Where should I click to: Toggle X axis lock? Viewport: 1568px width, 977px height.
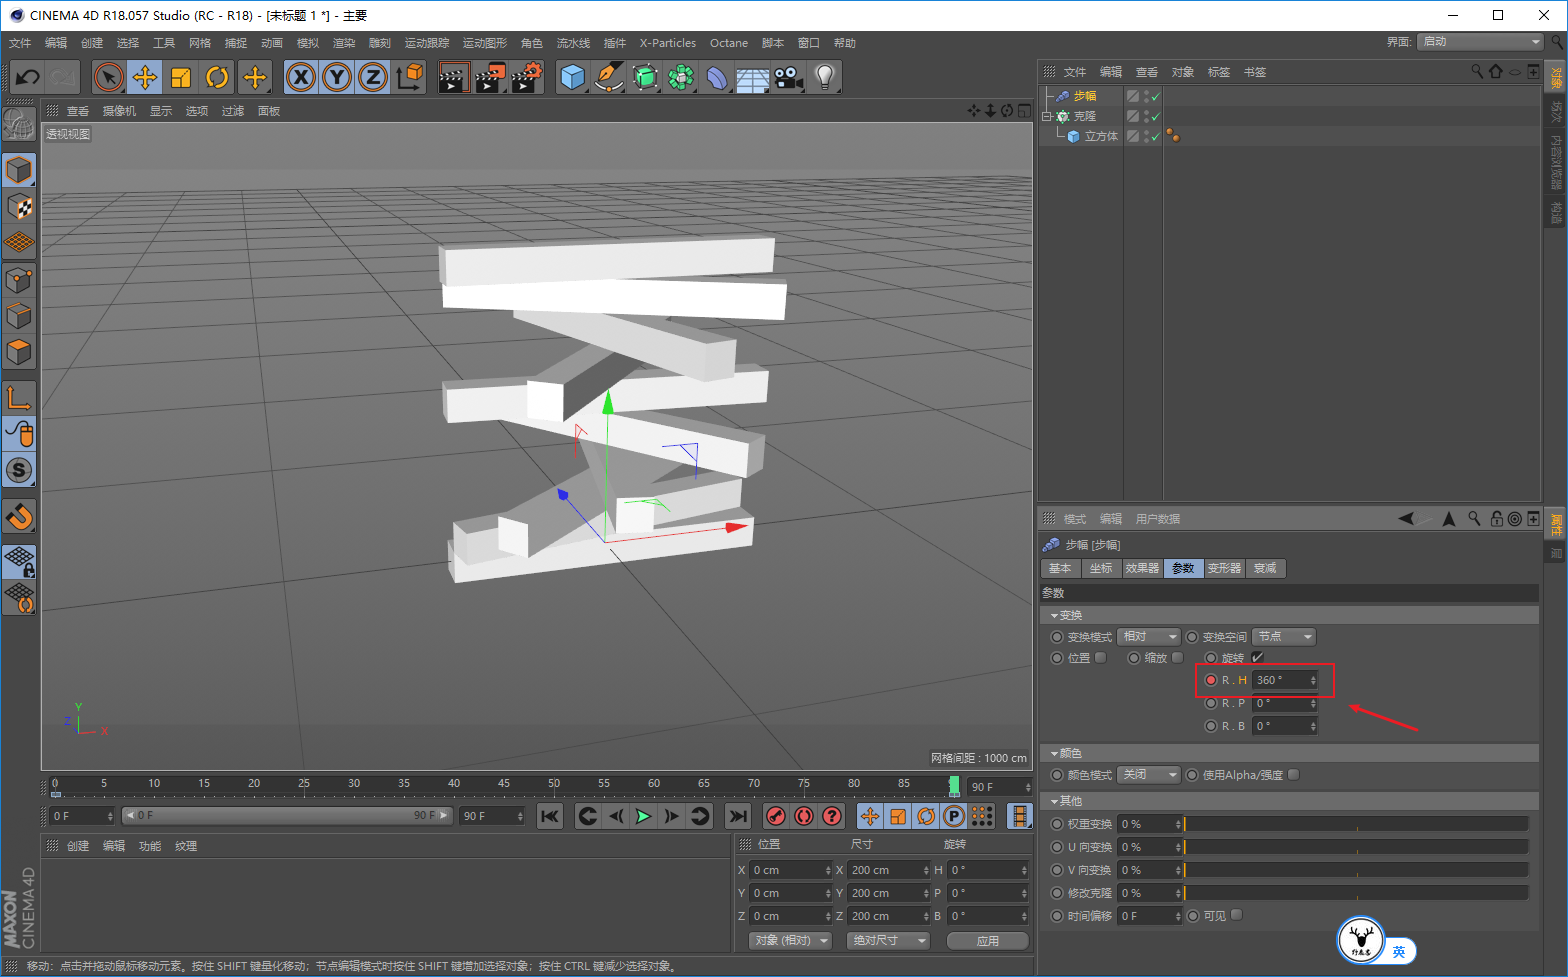coord(301,77)
